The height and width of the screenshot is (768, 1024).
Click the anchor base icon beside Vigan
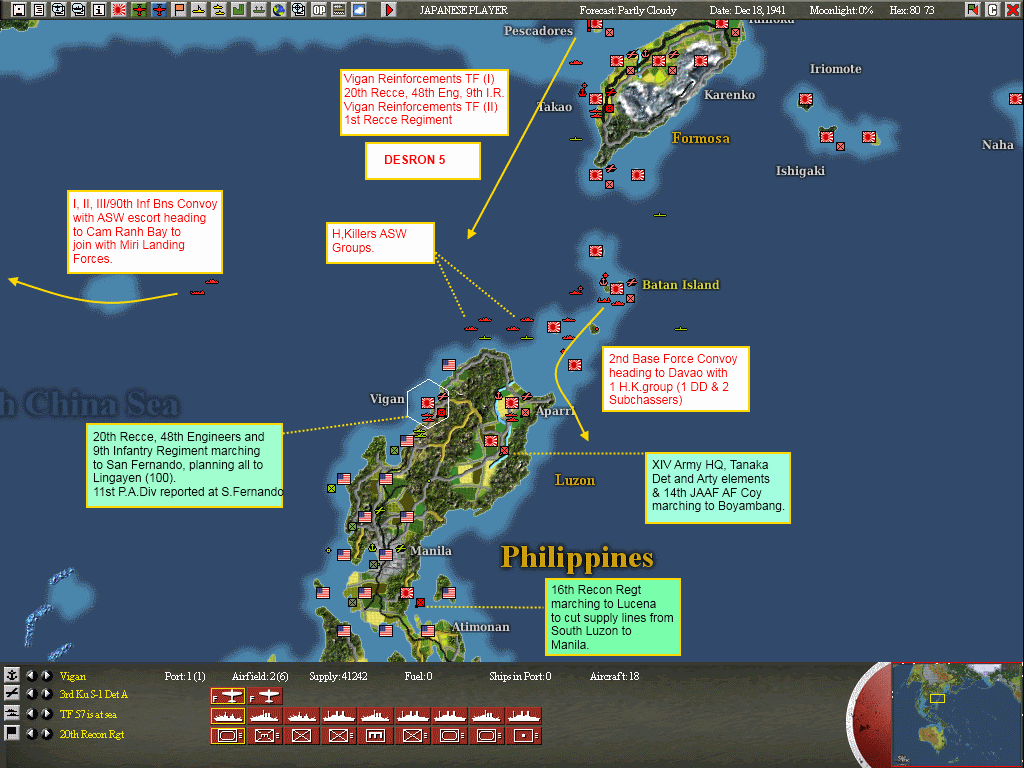[12, 675]
